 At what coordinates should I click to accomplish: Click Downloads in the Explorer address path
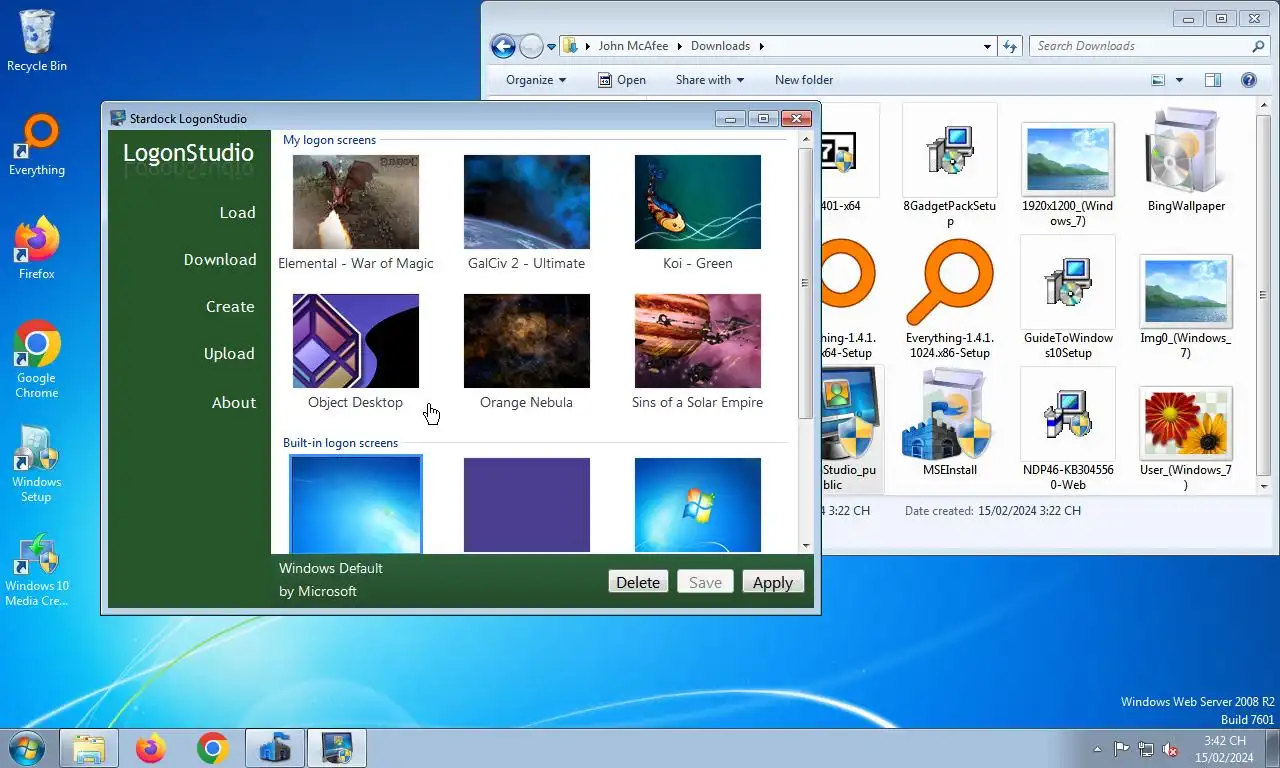pos(720,46)
